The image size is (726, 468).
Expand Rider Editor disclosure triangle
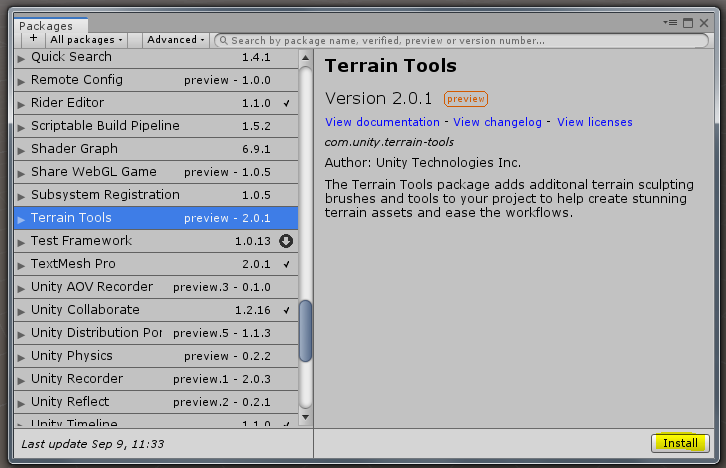point(21,104)
